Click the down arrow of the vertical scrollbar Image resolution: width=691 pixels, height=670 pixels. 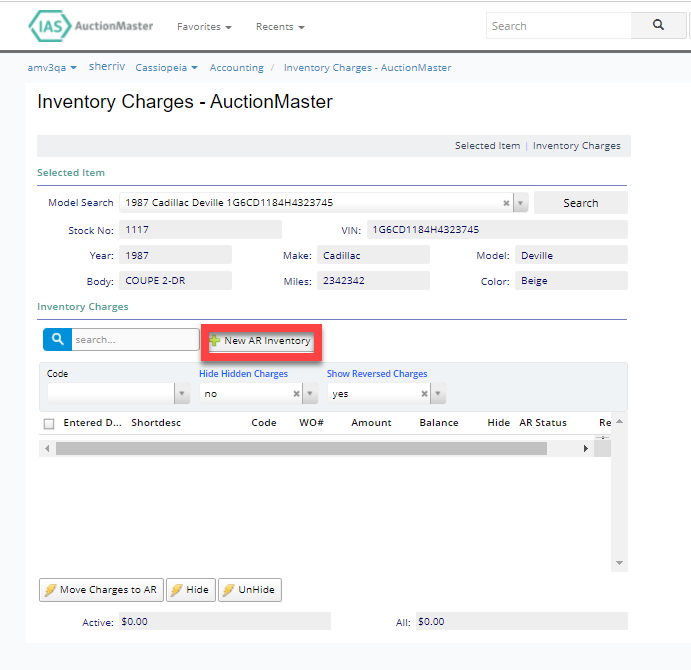pos(619,563)
